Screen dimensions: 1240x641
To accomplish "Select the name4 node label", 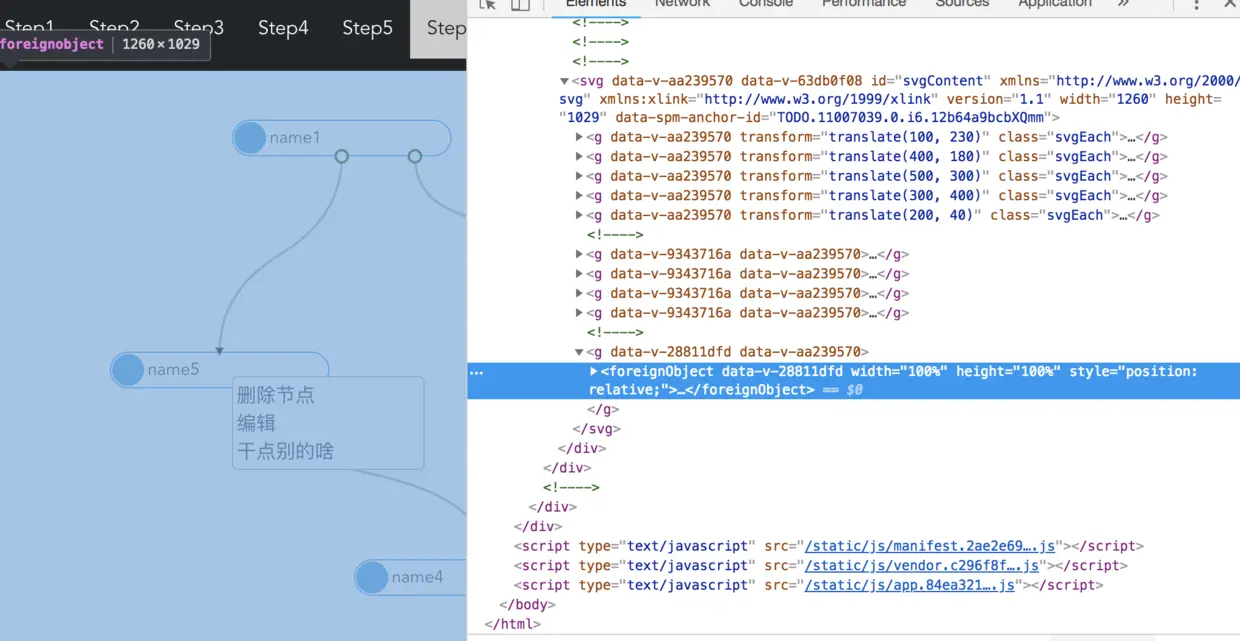I will (417, 577).
